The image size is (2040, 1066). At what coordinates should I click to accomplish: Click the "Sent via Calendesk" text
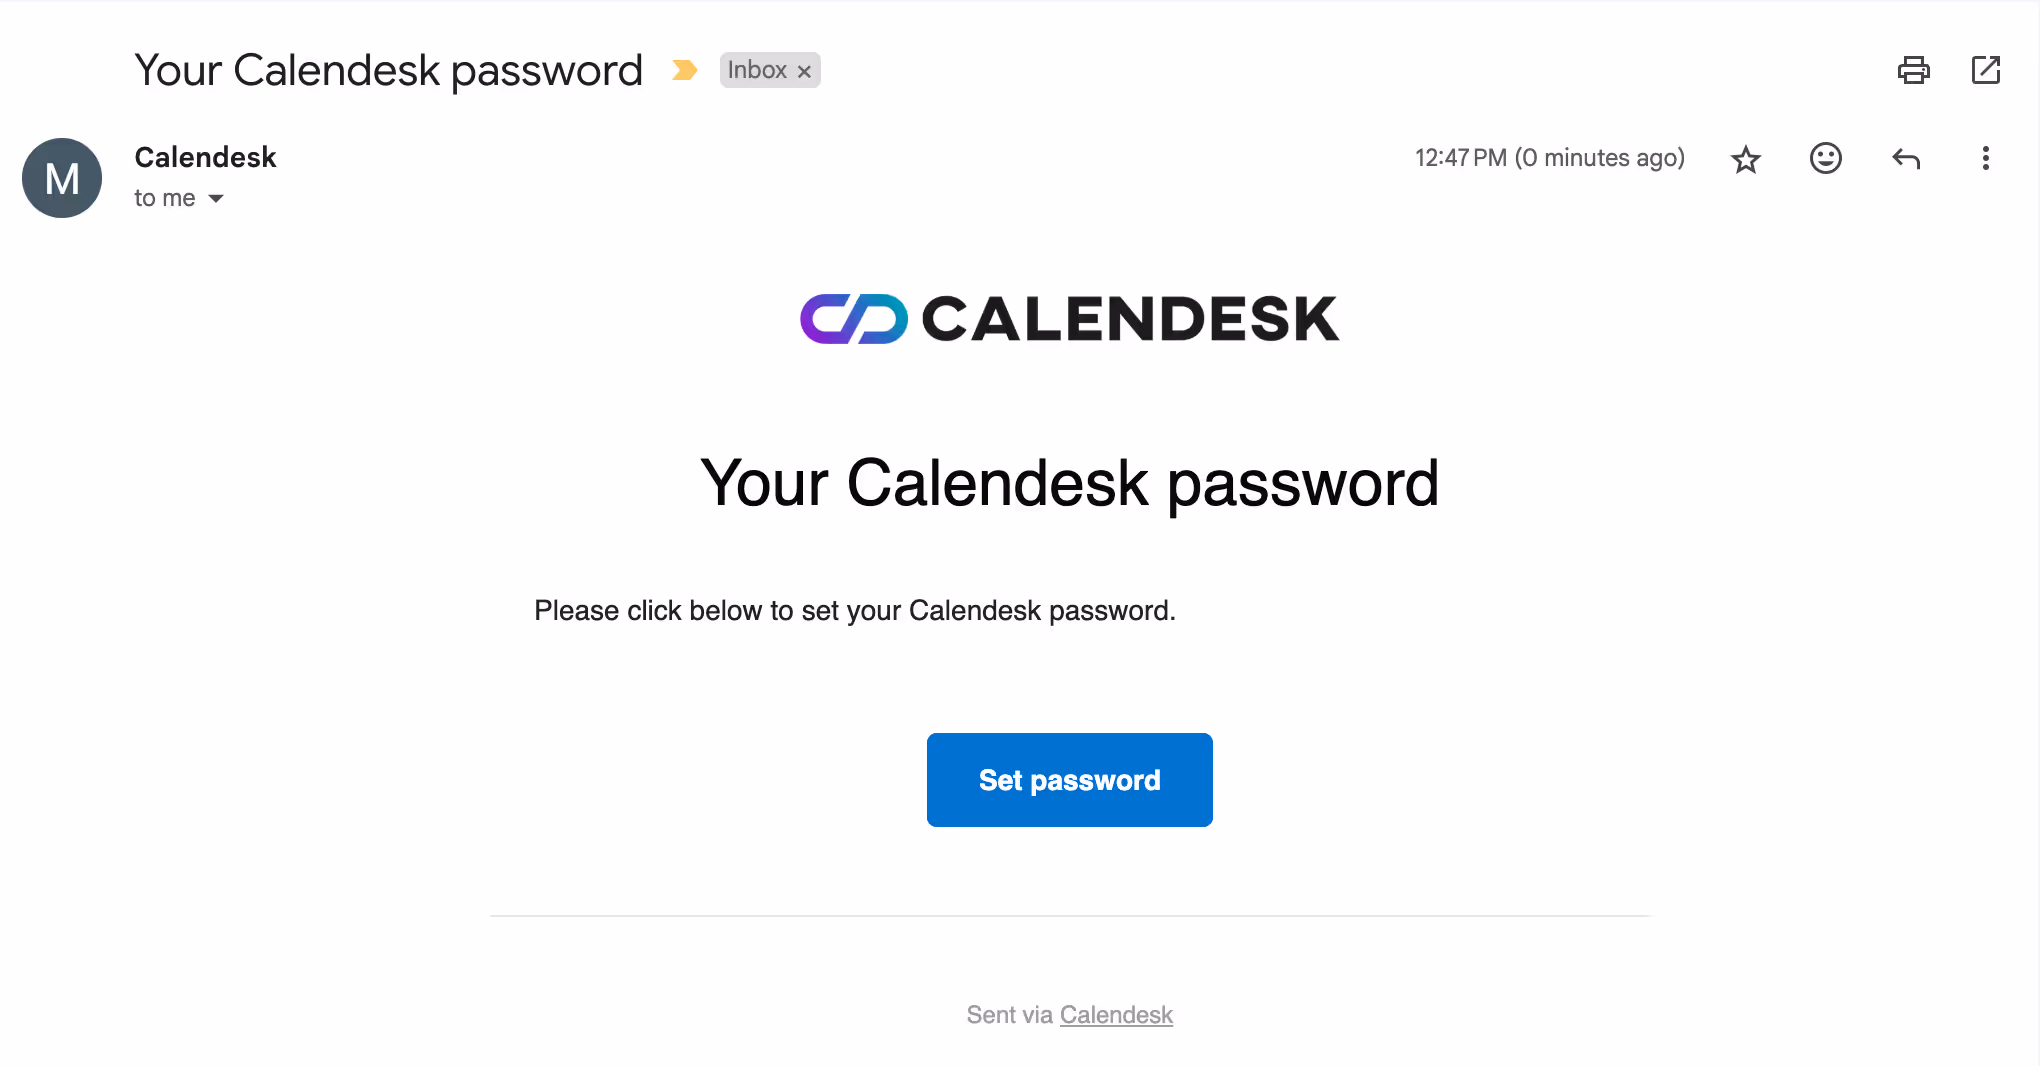tap(1069, 1014)
